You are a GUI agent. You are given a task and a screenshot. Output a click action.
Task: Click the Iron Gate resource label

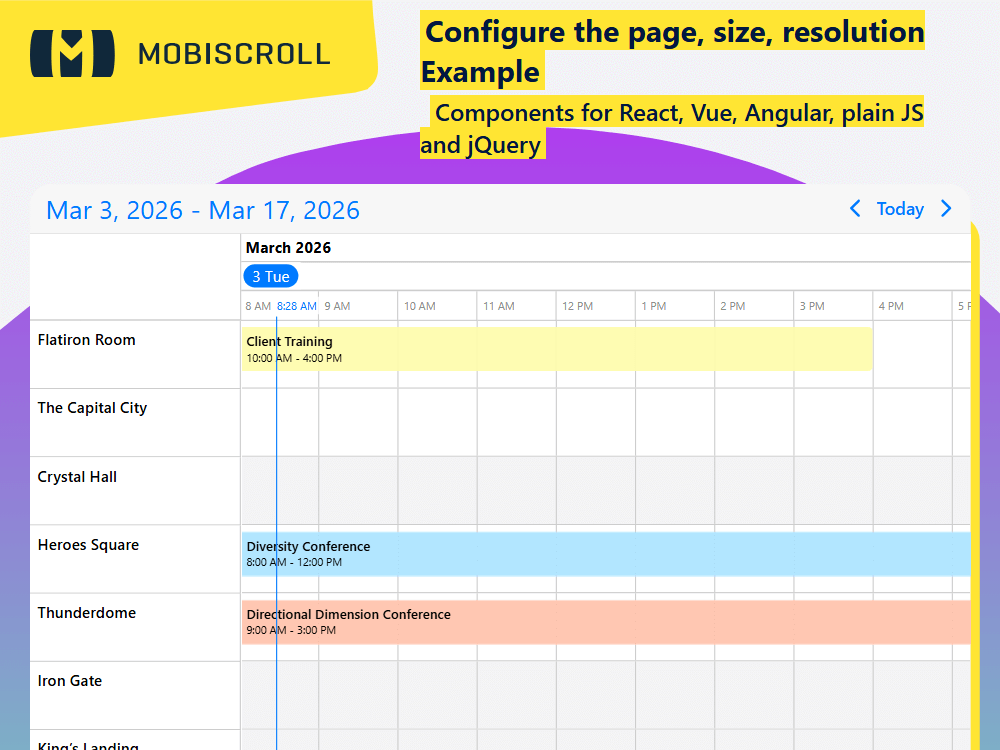tap(70, 681)
